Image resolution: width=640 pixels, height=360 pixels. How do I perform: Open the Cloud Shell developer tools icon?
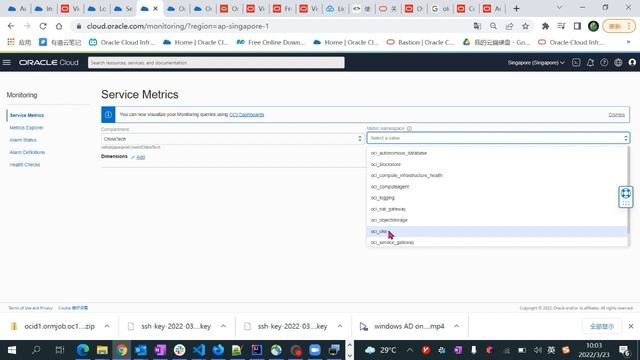[x=576, y=62]
